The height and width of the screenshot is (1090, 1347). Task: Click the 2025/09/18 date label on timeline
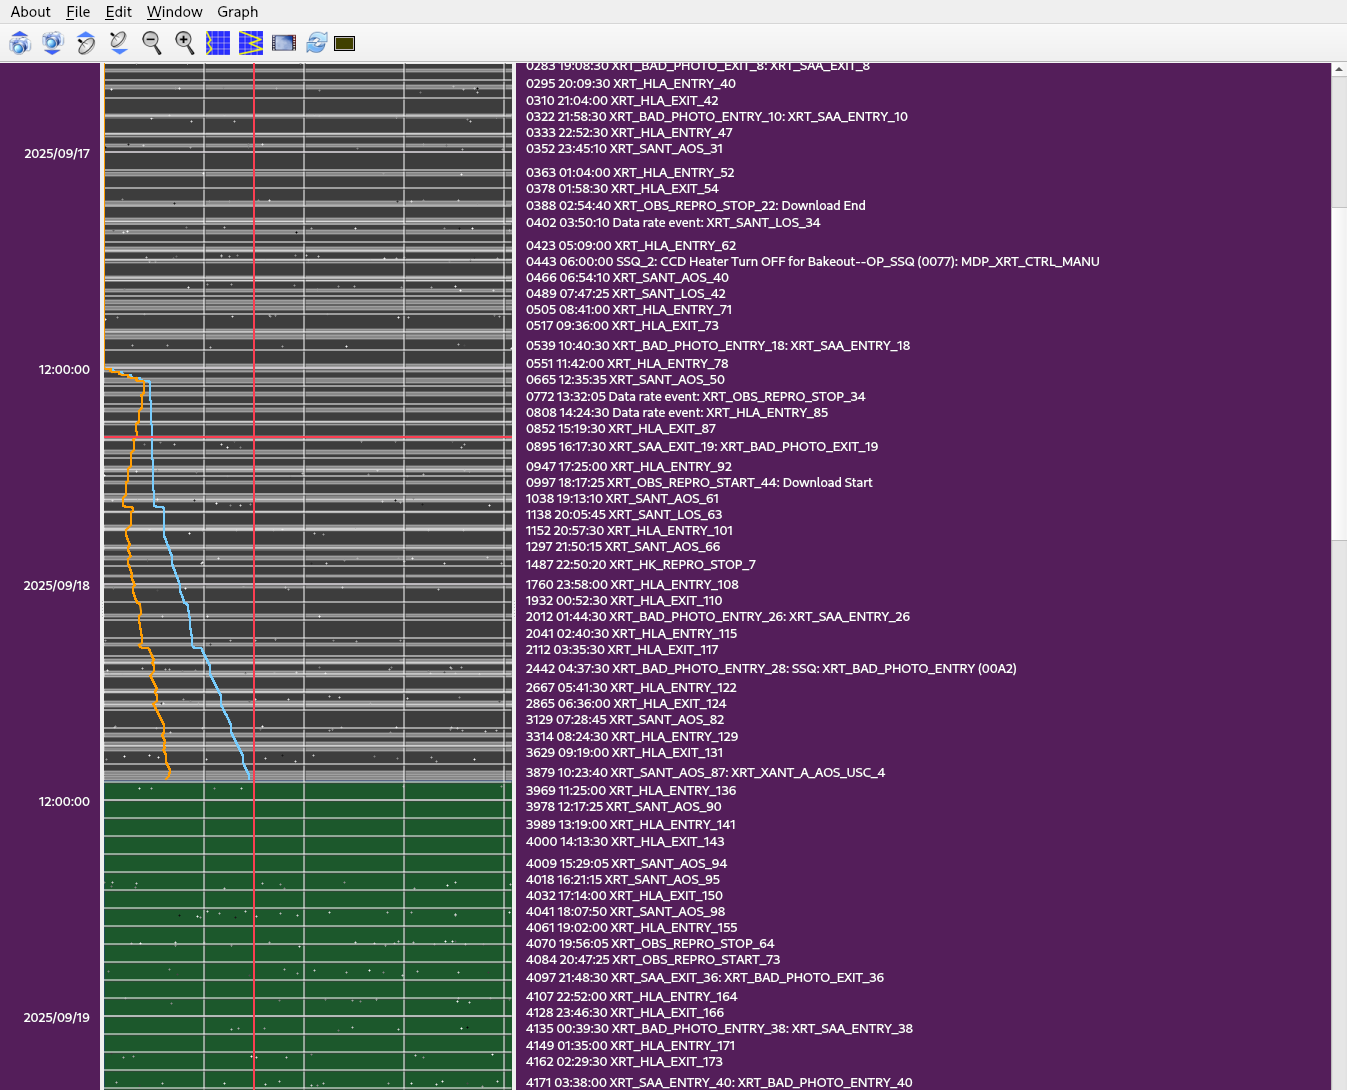(x=57, y=586)
